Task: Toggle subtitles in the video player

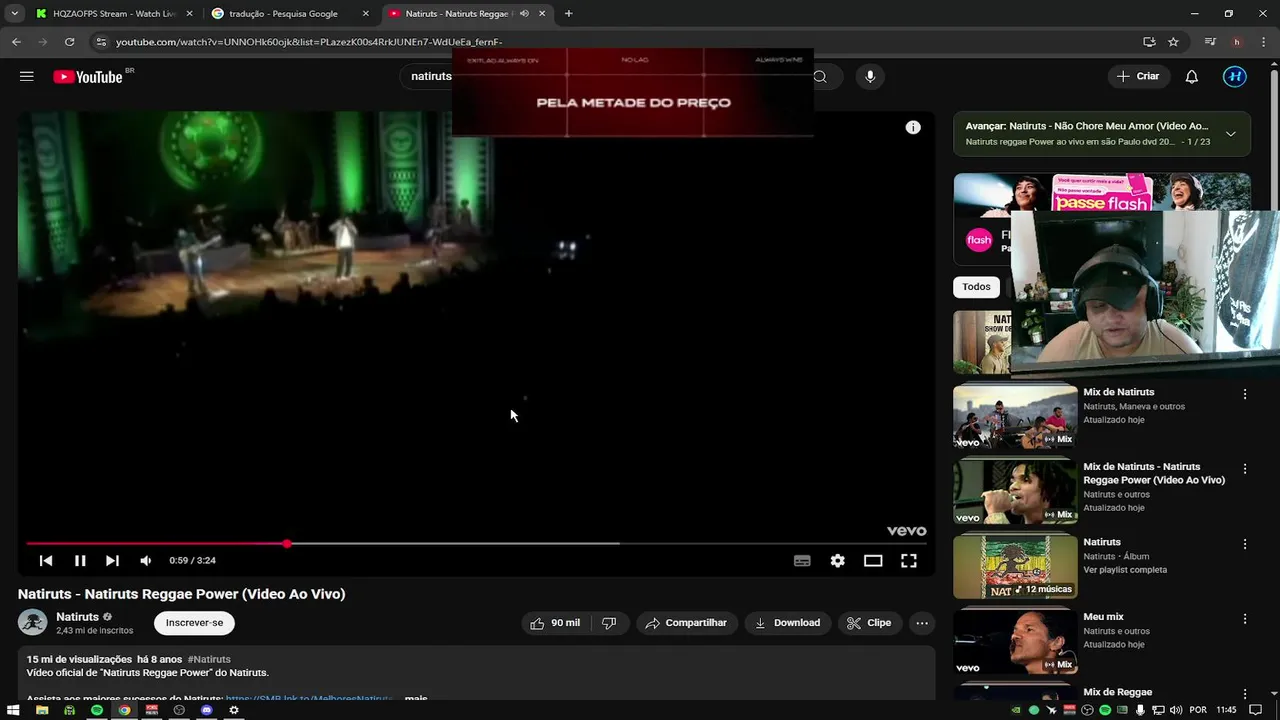Action: pos(802,561)
